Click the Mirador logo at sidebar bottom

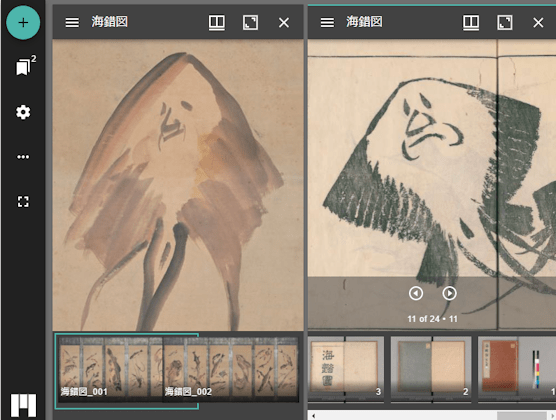pos(23,405)
